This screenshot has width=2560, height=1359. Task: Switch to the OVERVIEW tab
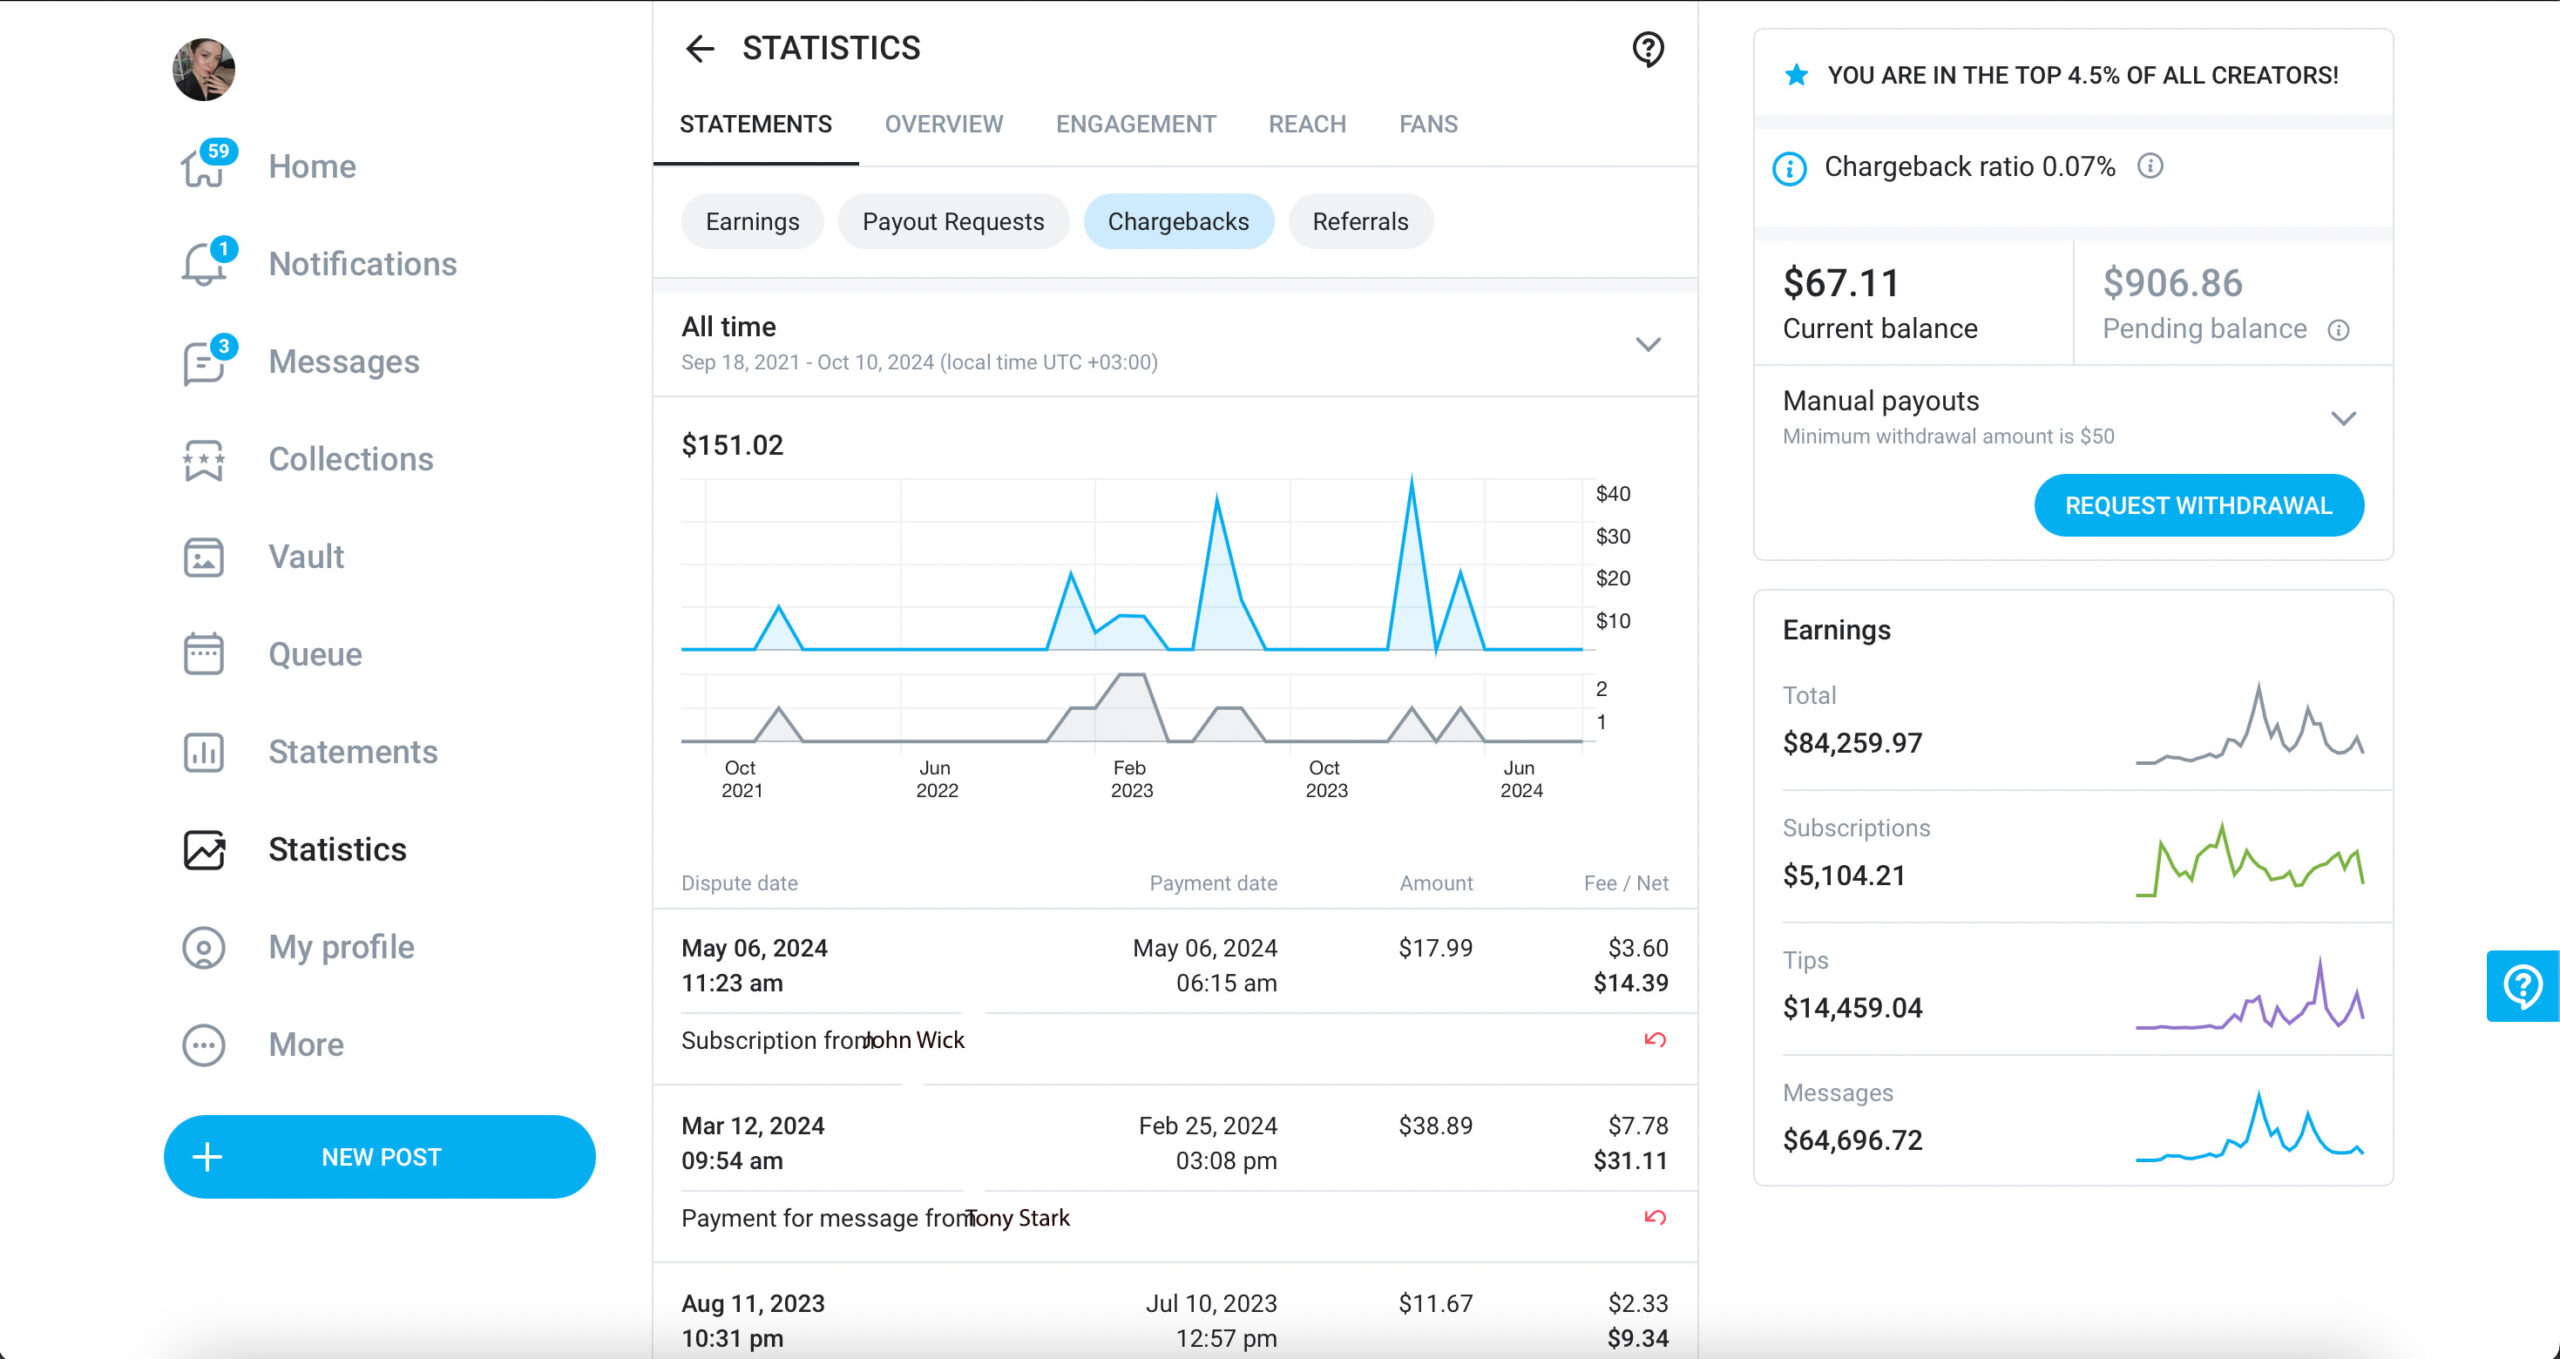(943, 124)
